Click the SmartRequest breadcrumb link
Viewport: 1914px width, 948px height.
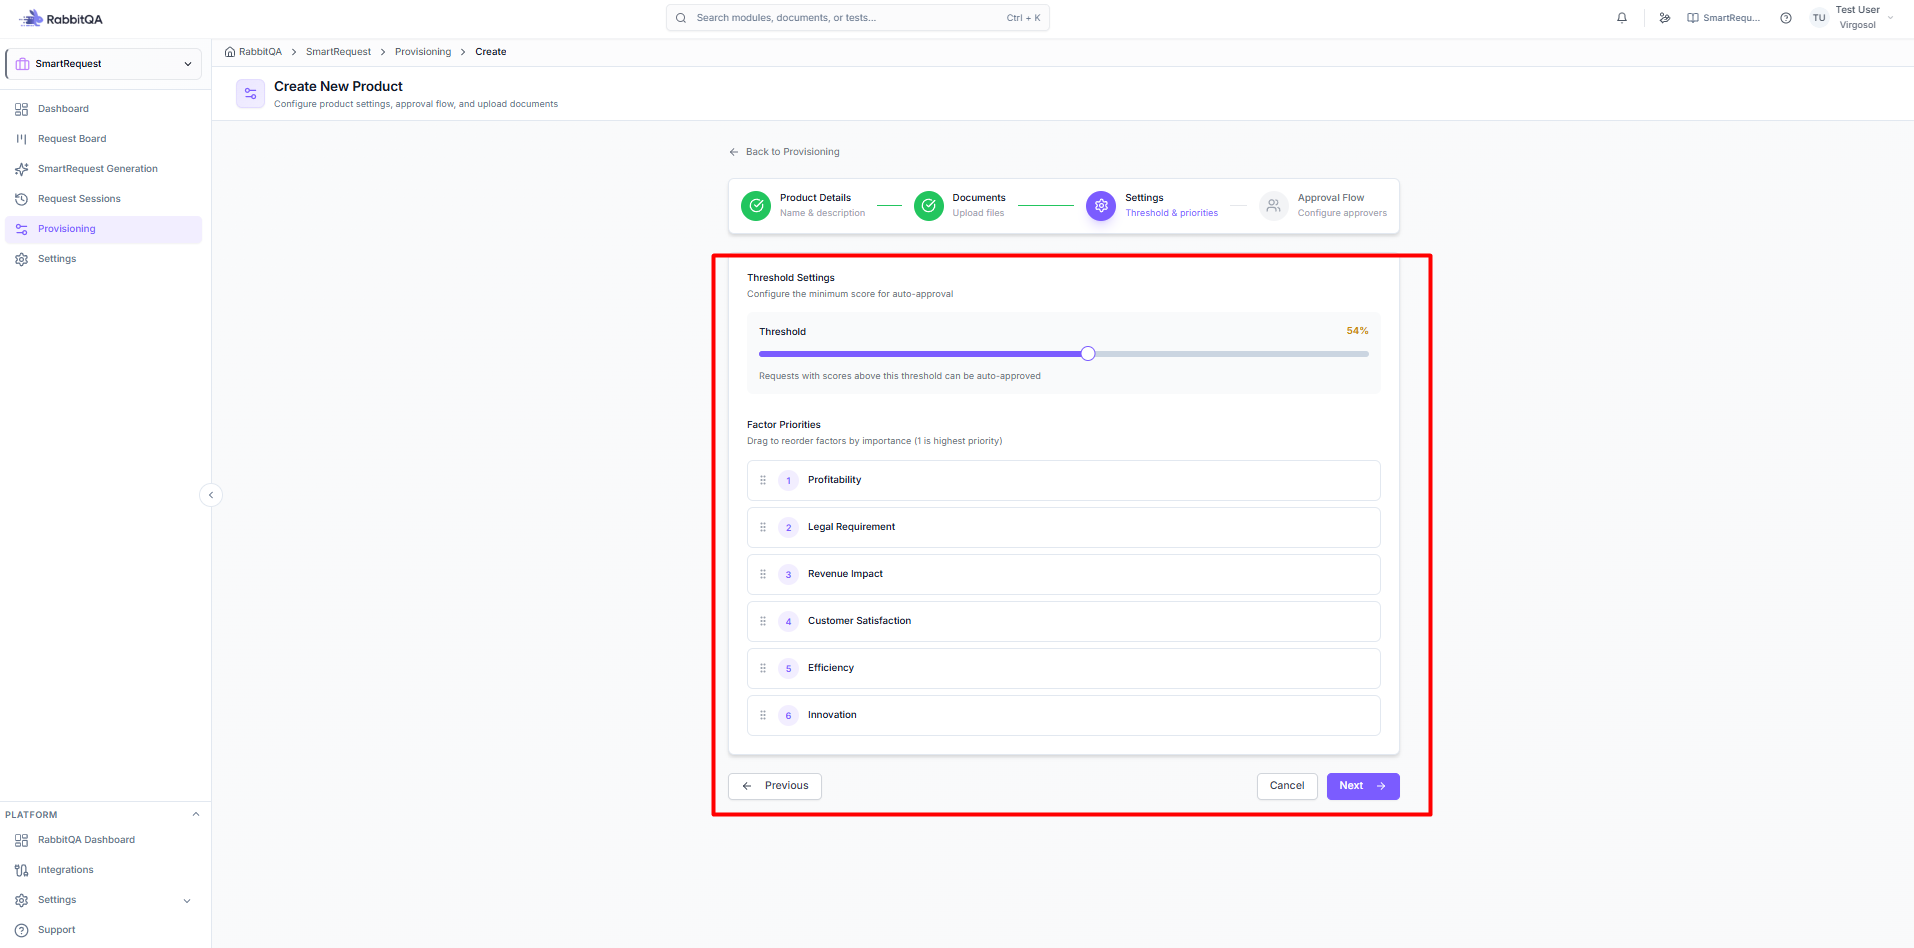(x=338, y=52)
